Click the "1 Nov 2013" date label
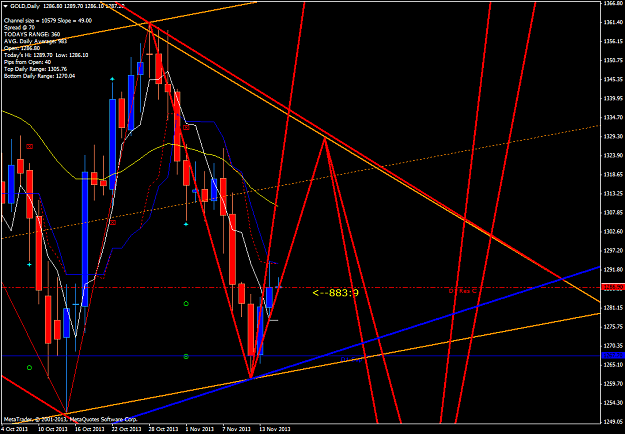Viewport: 625px width, 434px height. (x=202, y=430)
